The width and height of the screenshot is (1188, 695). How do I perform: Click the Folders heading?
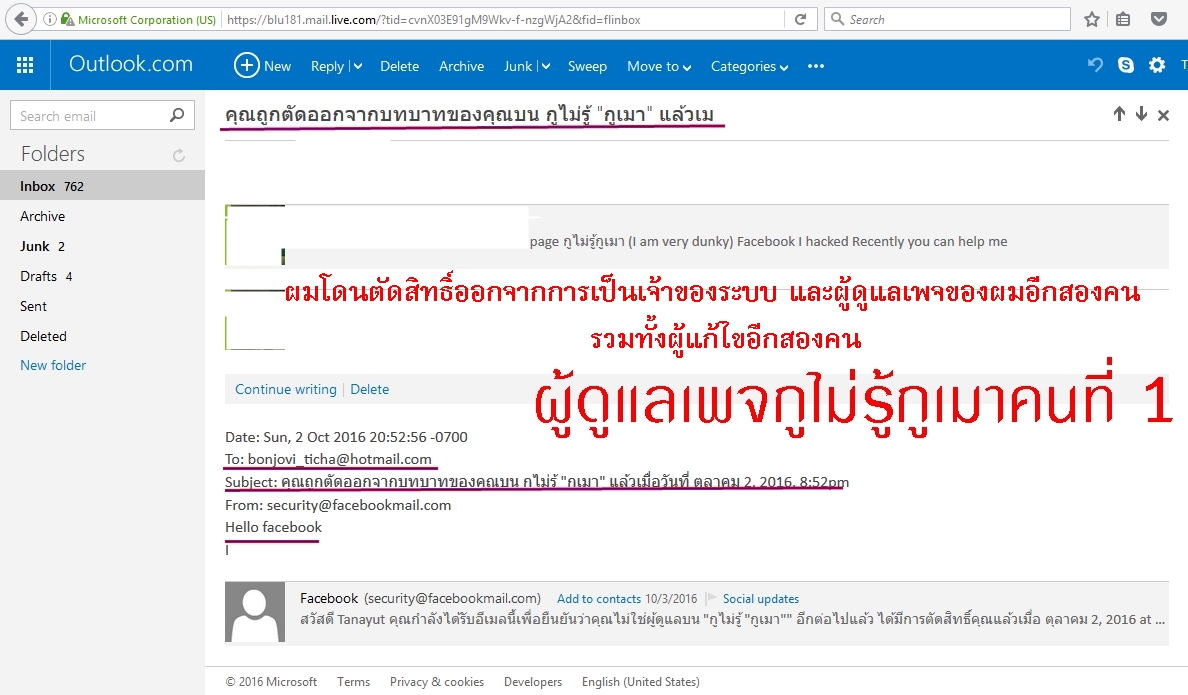(53, 154)
